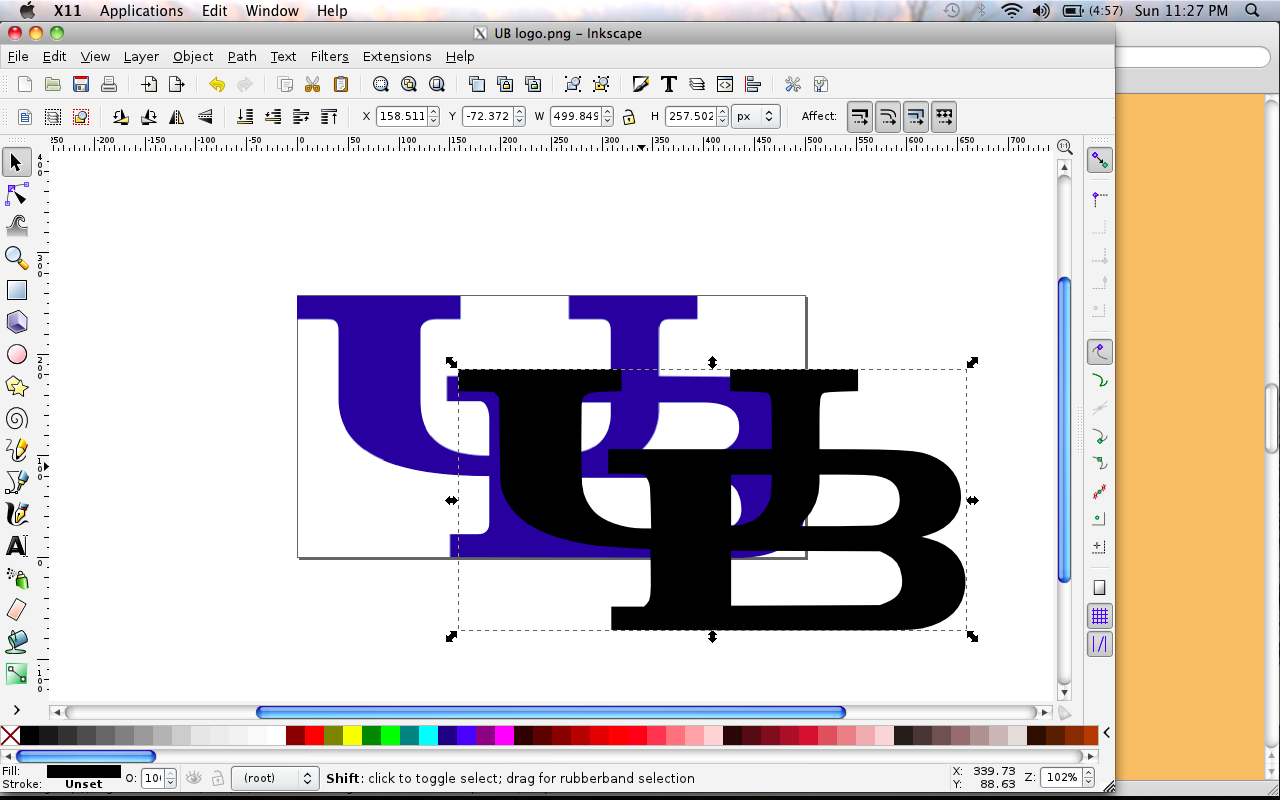Screen dimensions: 1280x800
Task: Open the macOS Applications menu
Action: coord(141,11)
